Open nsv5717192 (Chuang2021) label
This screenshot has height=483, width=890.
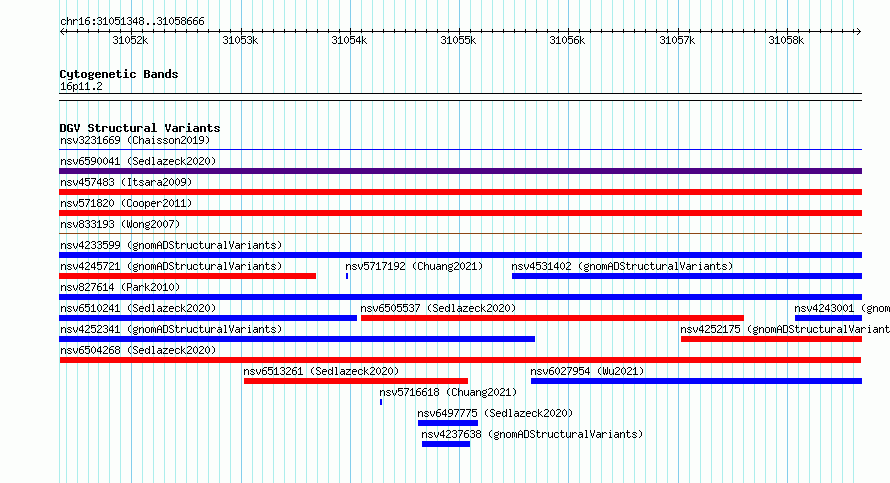pos(414,266)
